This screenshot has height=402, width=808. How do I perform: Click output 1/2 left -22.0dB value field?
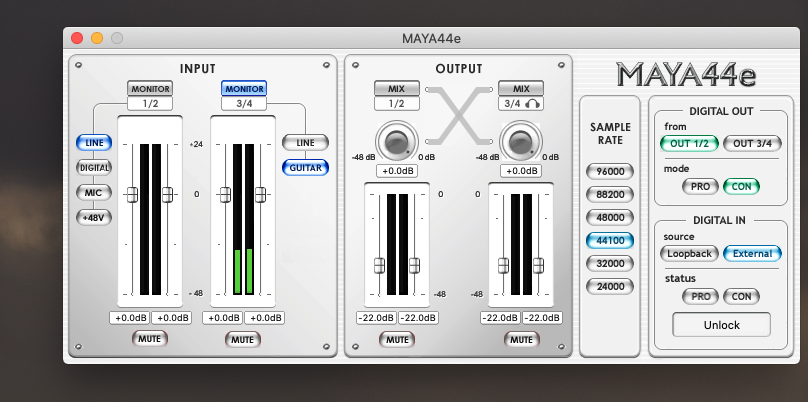click(376, 318)
